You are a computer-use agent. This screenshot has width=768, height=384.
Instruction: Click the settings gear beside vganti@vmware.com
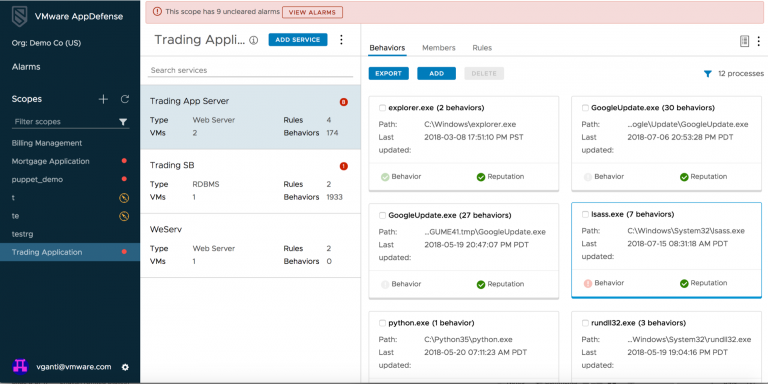click(x=125, y=367)
